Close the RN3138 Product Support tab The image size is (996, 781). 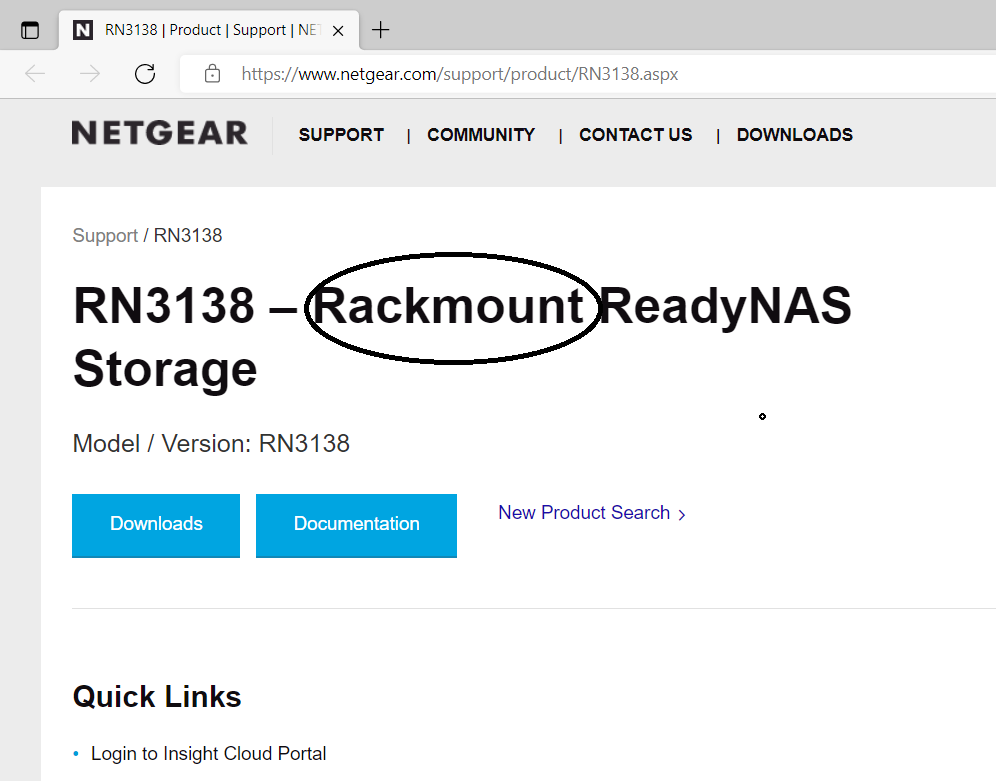(338, 30)
